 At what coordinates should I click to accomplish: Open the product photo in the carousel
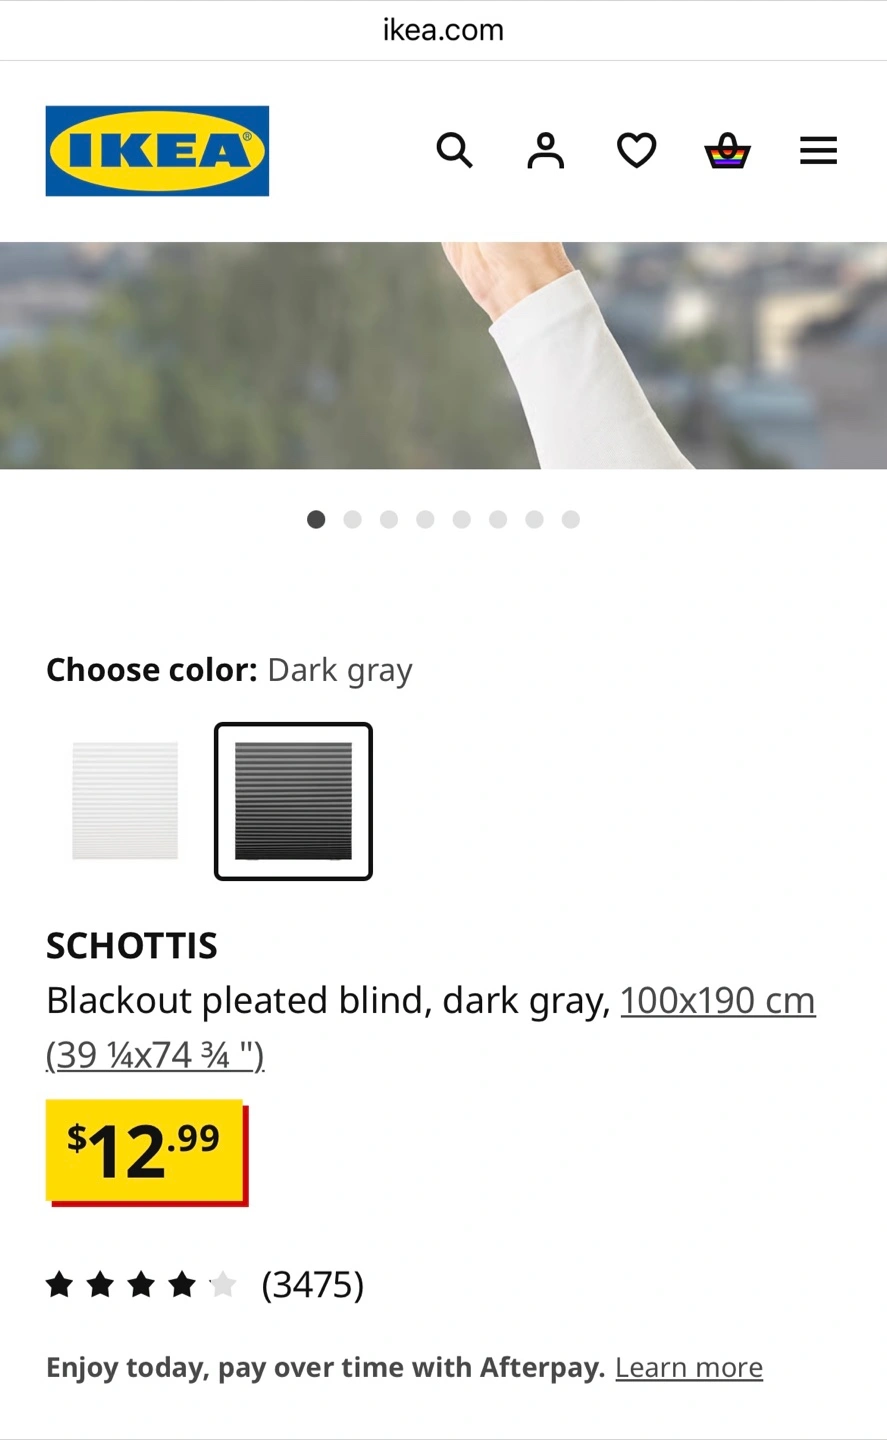coord(443,355)
